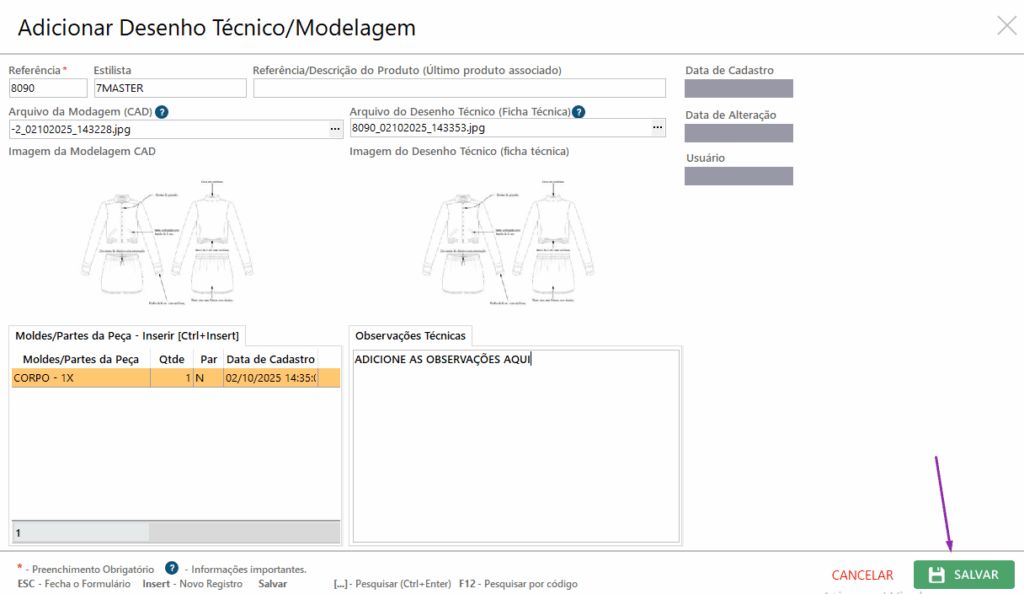Click the help icon beside Arquivo da Modagem (CAD)

pyautogui.click(x=162, y=112)
